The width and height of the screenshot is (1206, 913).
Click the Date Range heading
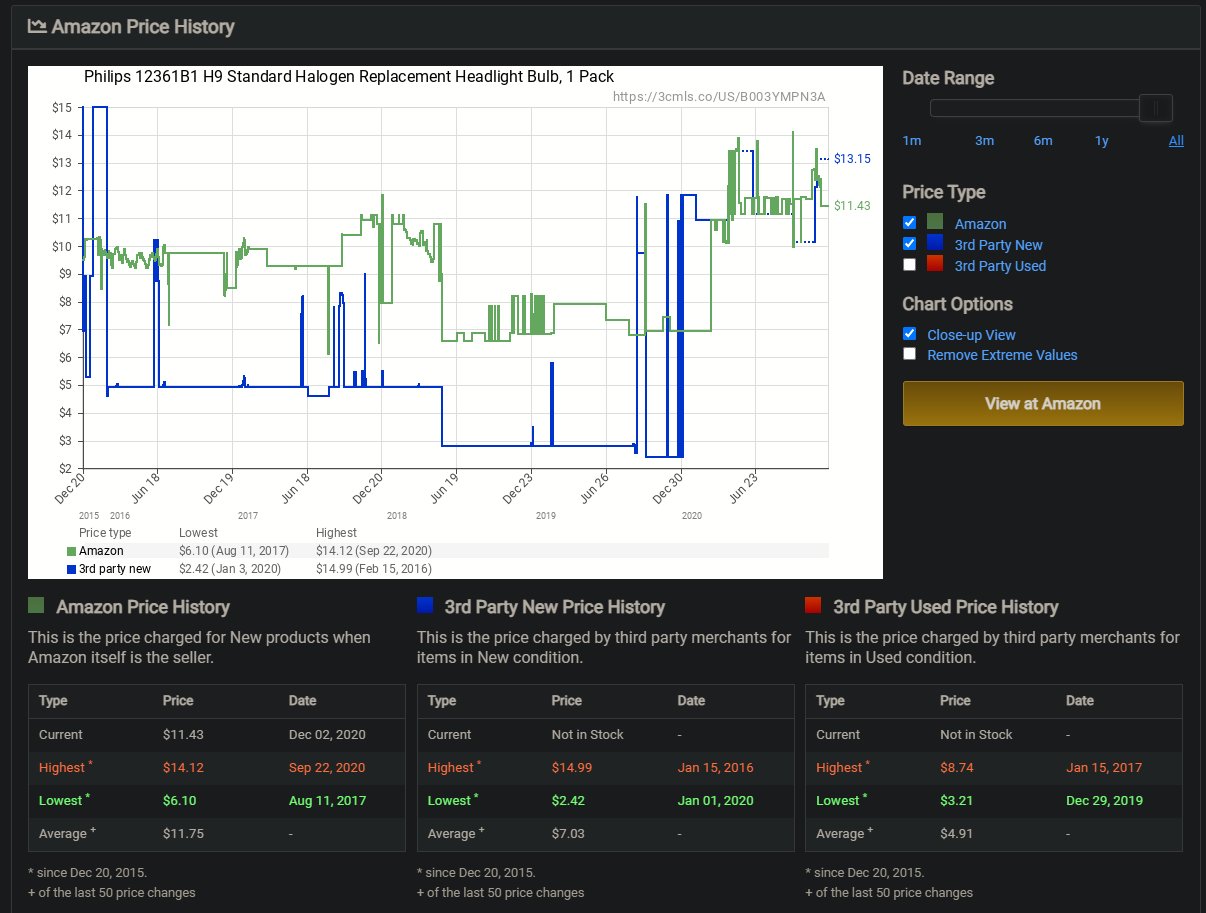pos(948,78)
